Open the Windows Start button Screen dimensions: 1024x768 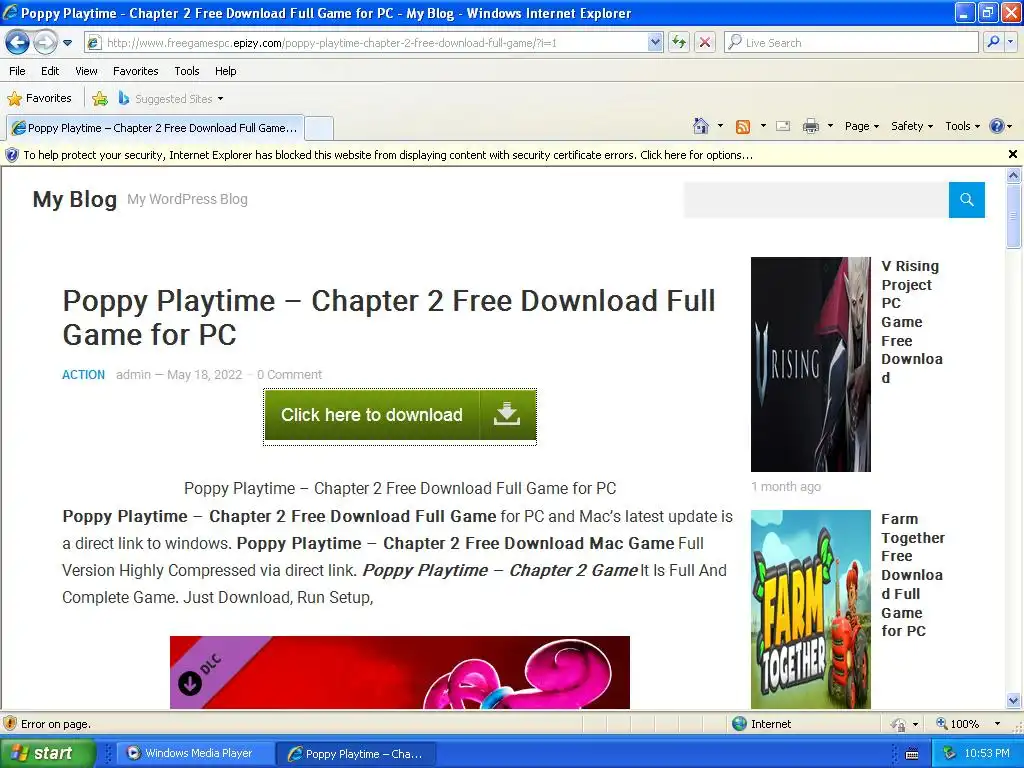pos(48,753)
